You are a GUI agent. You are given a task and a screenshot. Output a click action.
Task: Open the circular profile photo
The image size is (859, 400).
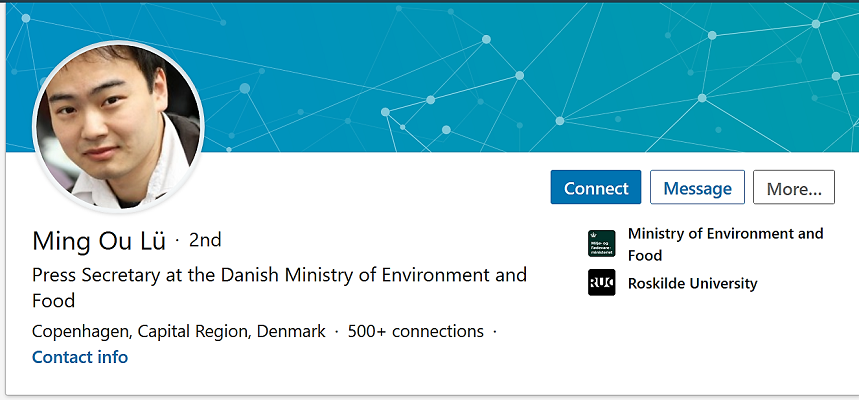(x=118, y=126)
